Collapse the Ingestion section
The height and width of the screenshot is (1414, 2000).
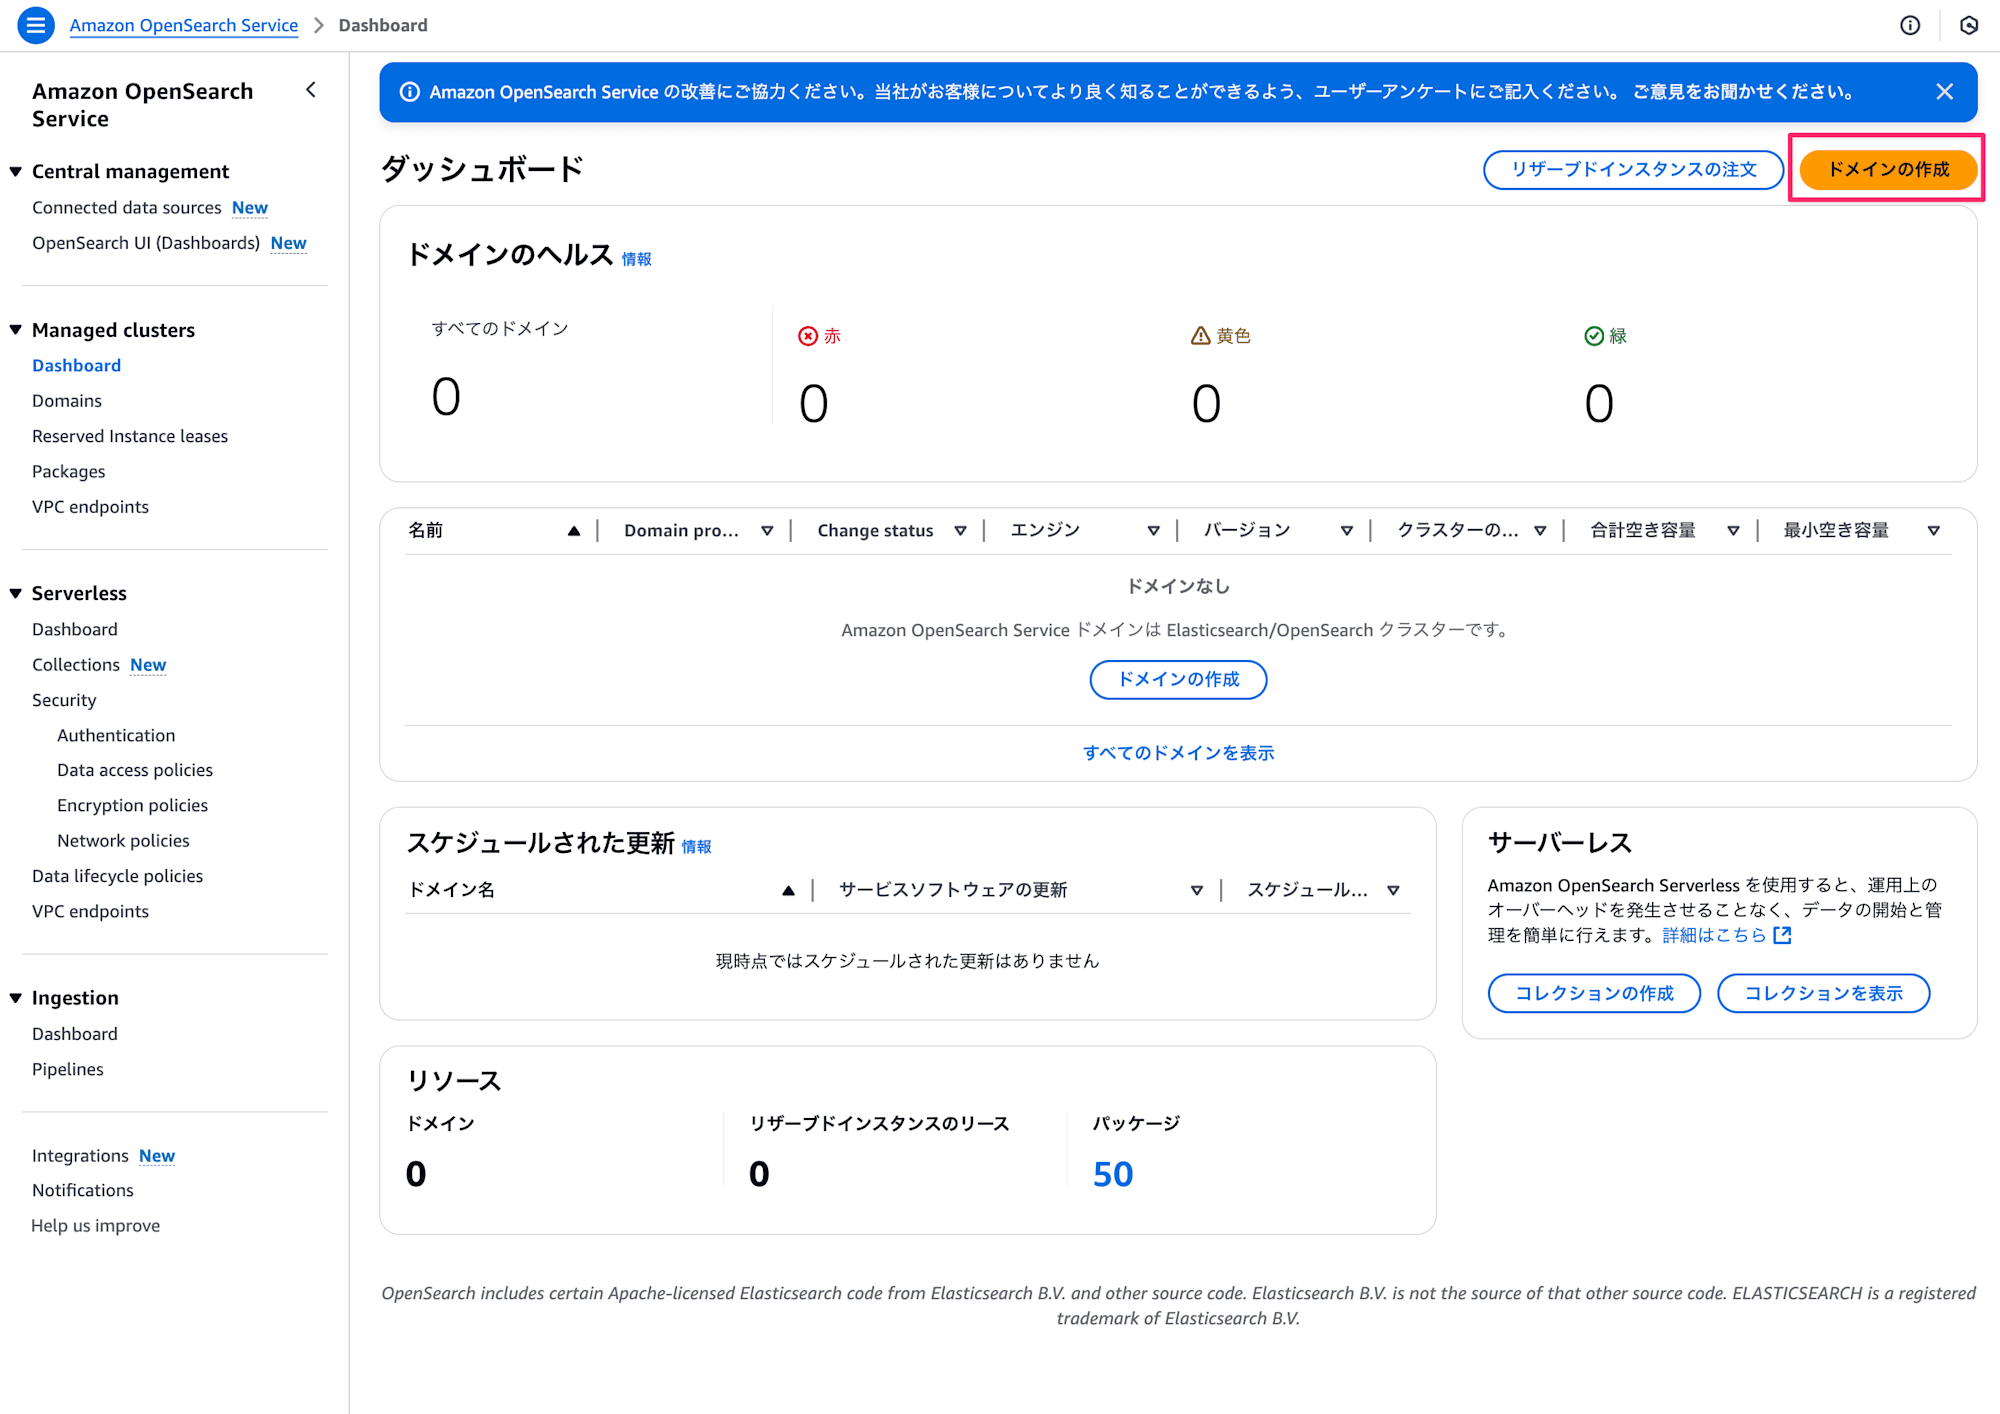[x=16, y=998]
